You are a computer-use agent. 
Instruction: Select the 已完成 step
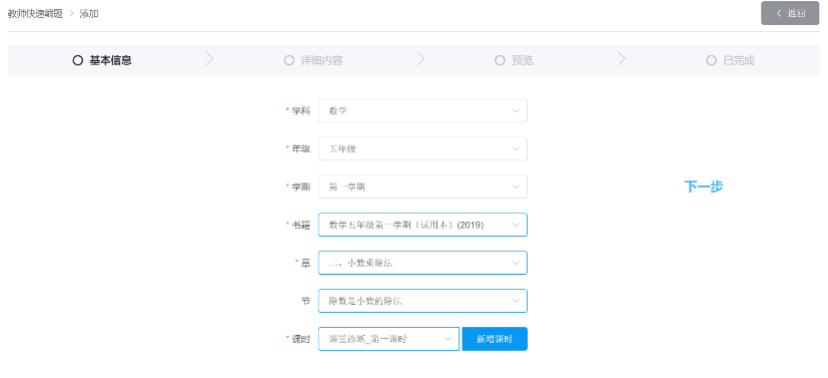730,60
